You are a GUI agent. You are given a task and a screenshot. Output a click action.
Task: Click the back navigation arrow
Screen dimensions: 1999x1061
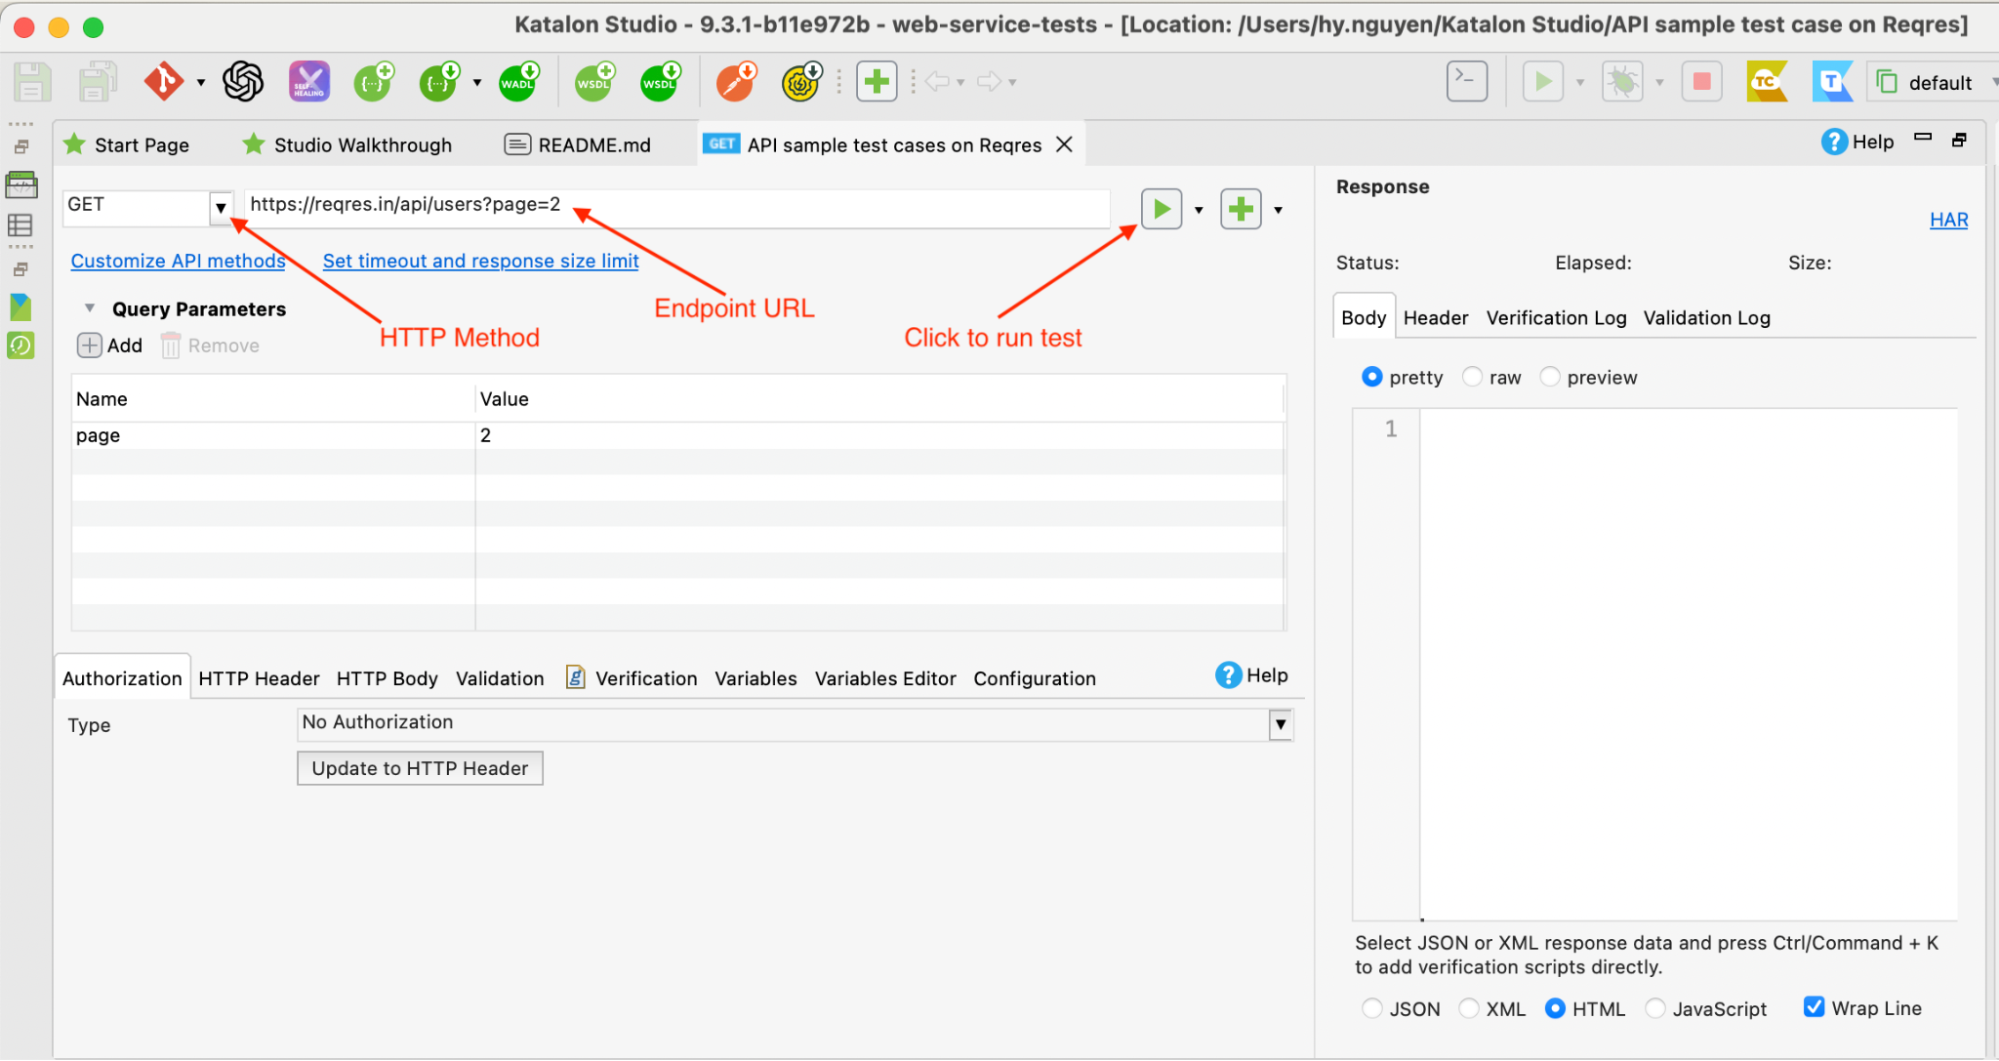click(x=937, y=82)
